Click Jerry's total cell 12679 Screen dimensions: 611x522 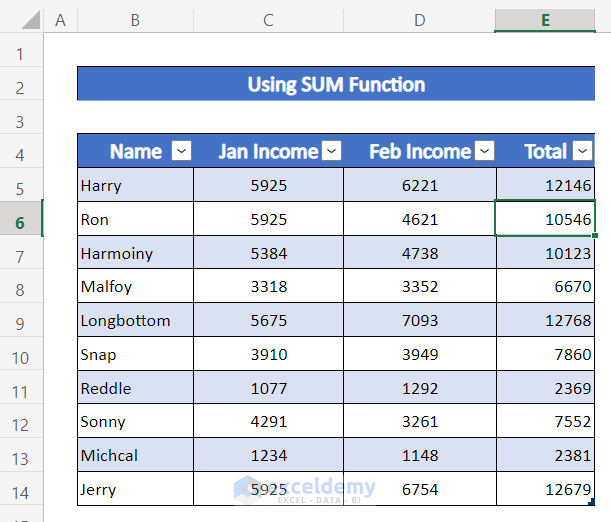(x=545, y=489)
